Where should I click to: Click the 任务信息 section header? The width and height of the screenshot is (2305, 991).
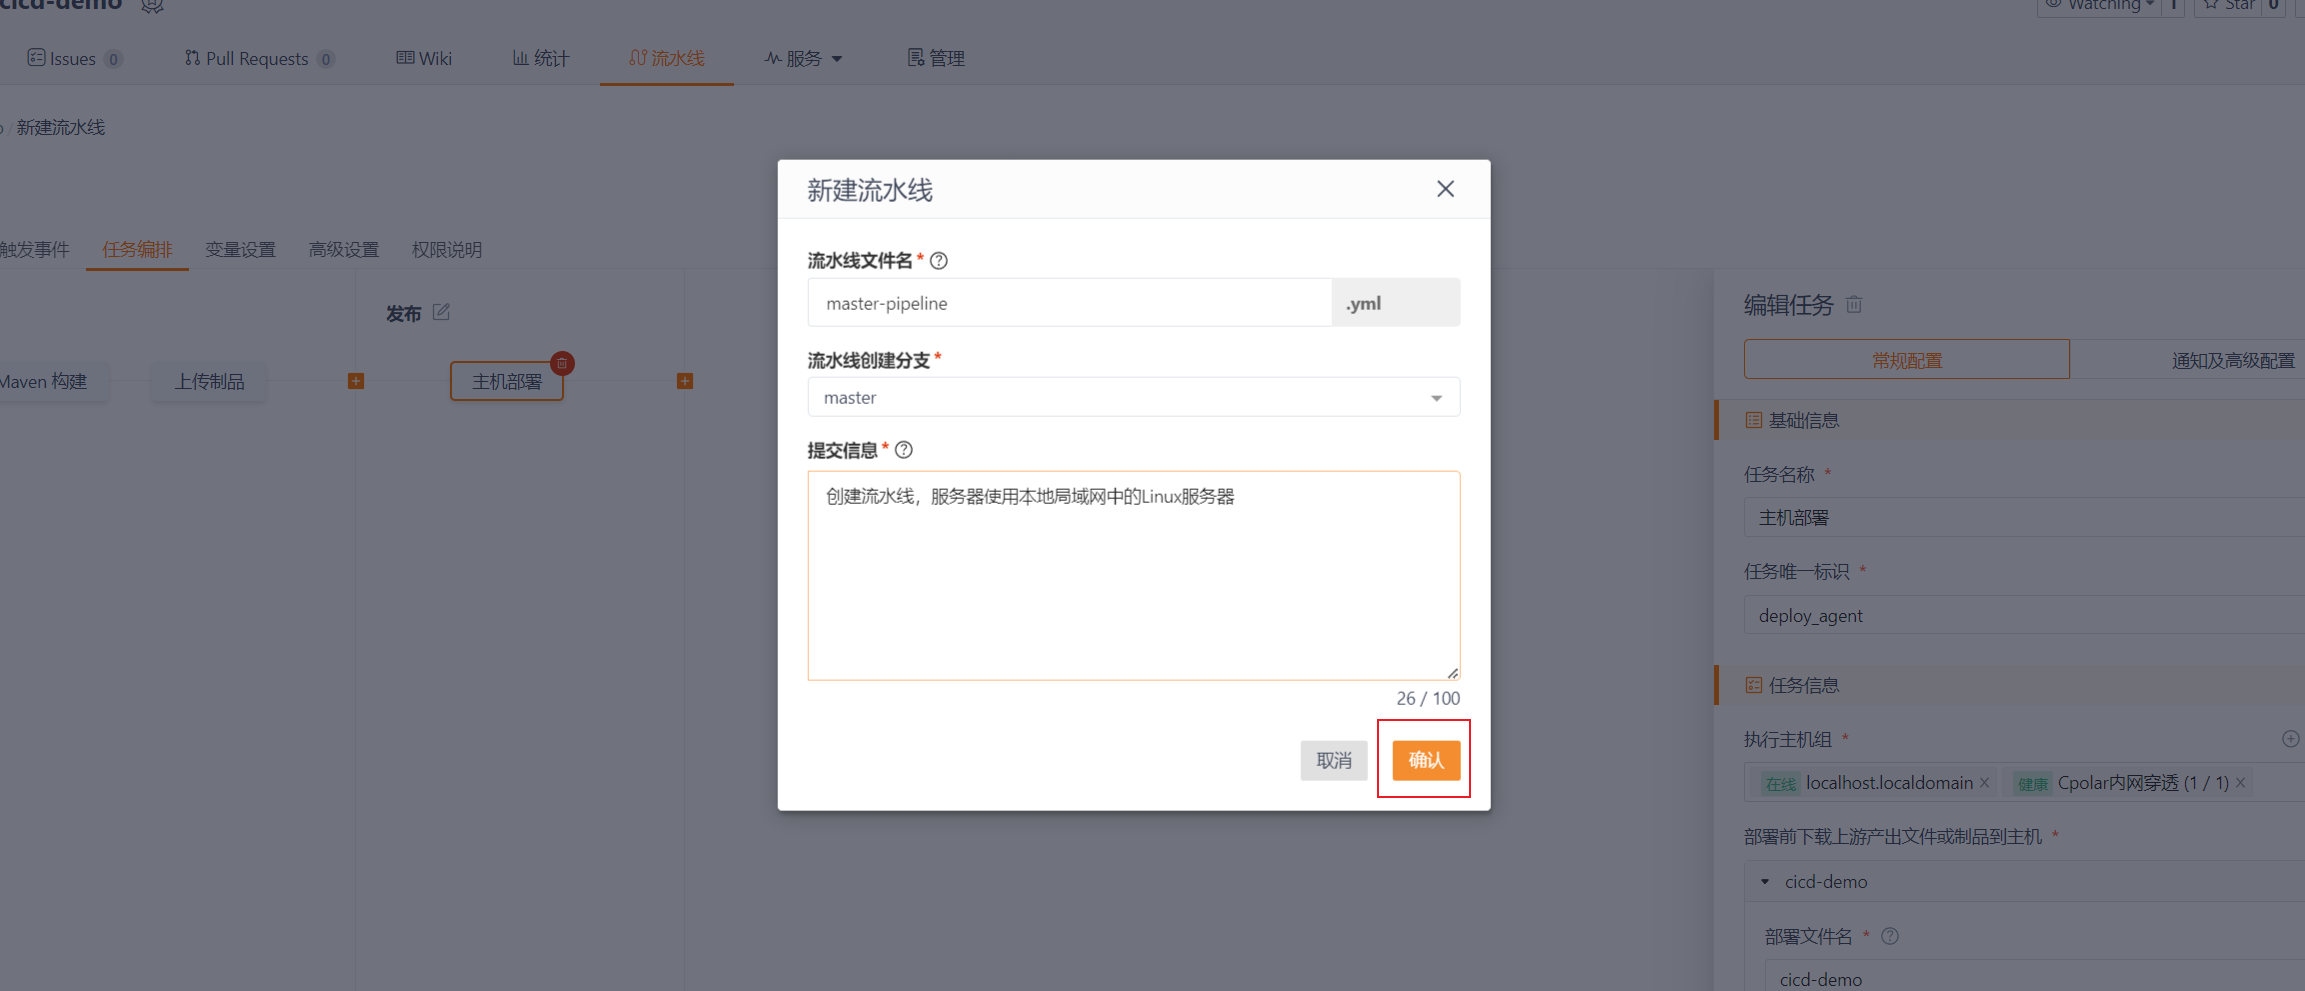[2010, 685]
